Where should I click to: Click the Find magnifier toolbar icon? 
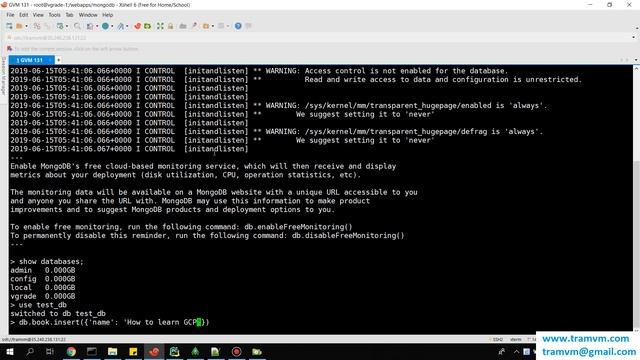pos(77,26)
